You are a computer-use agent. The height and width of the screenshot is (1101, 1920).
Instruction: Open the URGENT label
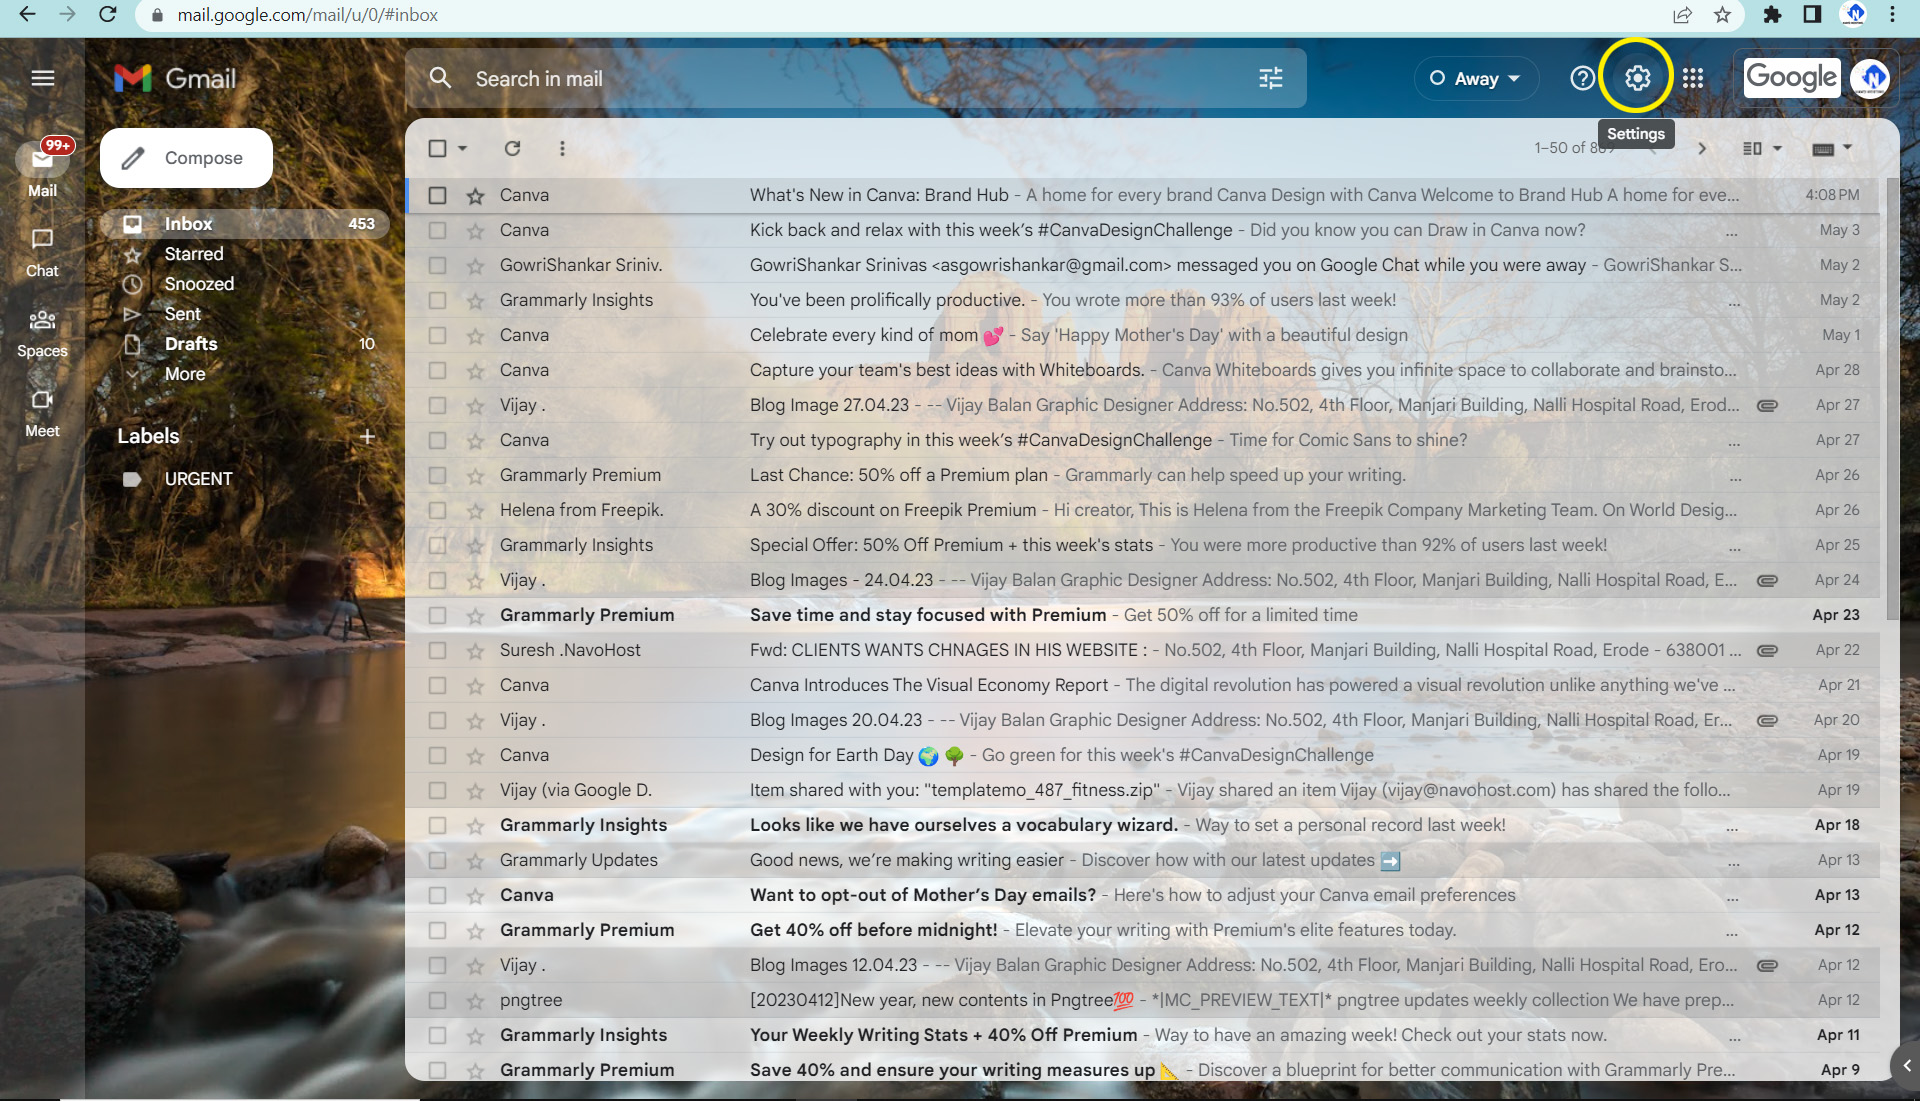click(x=198, y=479)
